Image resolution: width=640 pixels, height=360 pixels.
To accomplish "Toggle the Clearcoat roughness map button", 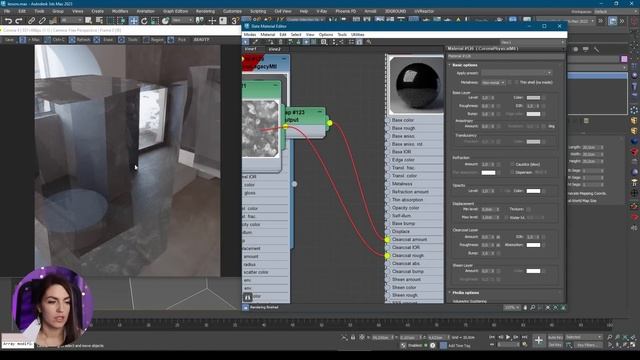I will tap(498, 245).
